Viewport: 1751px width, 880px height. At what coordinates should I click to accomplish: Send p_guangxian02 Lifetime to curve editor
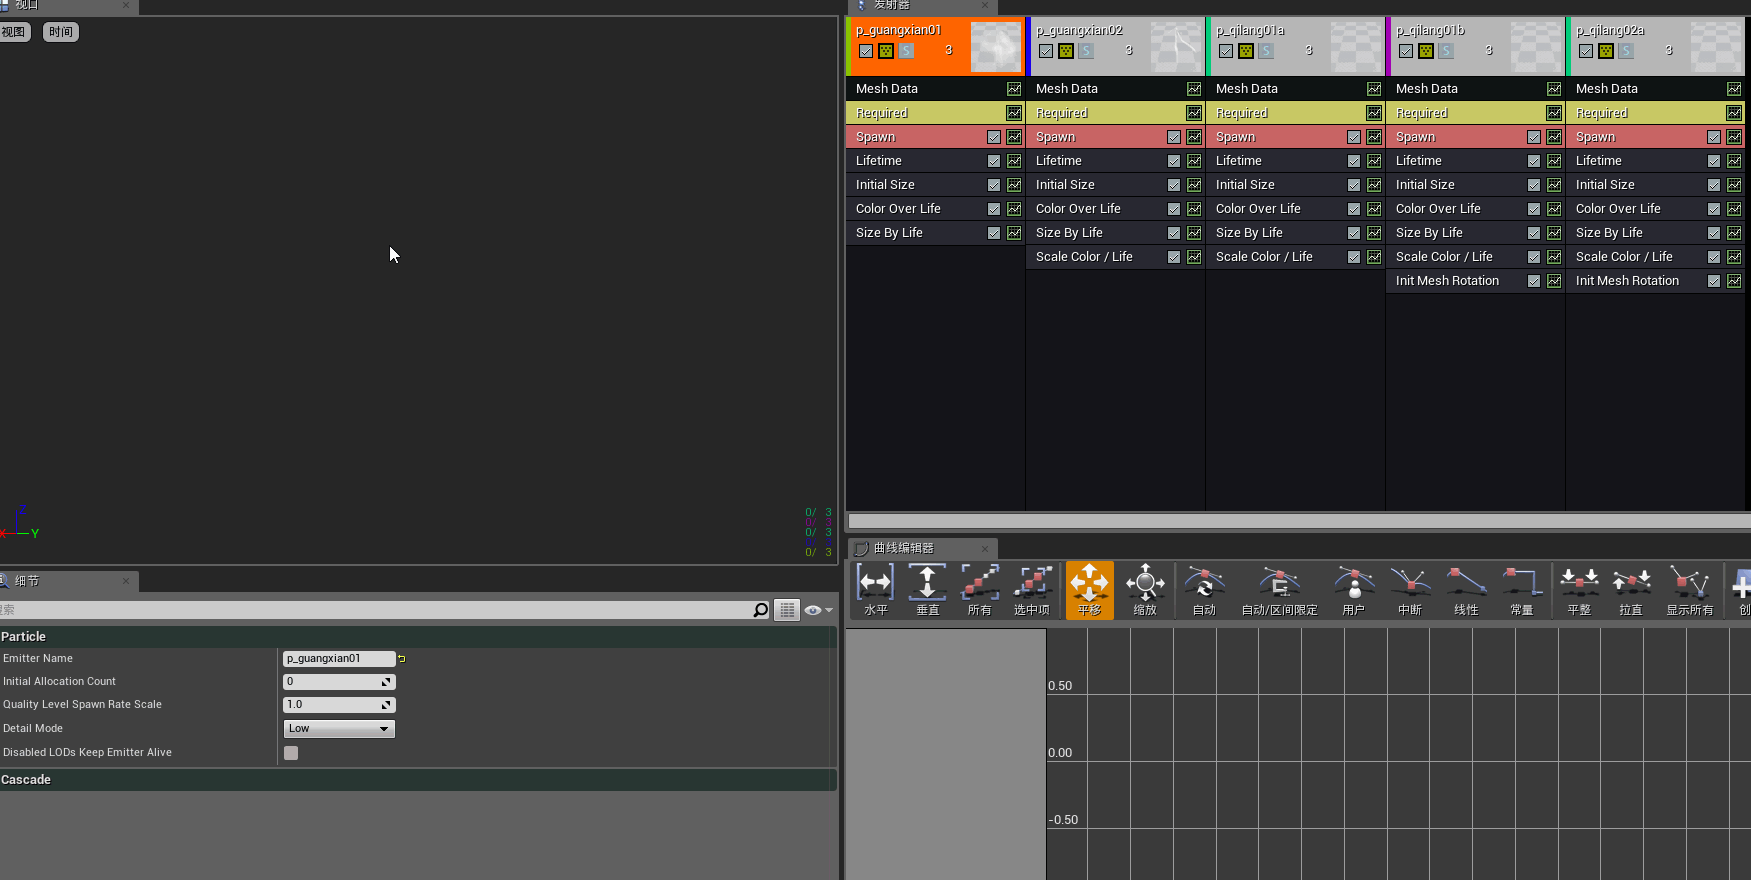tap(1194, 161)
